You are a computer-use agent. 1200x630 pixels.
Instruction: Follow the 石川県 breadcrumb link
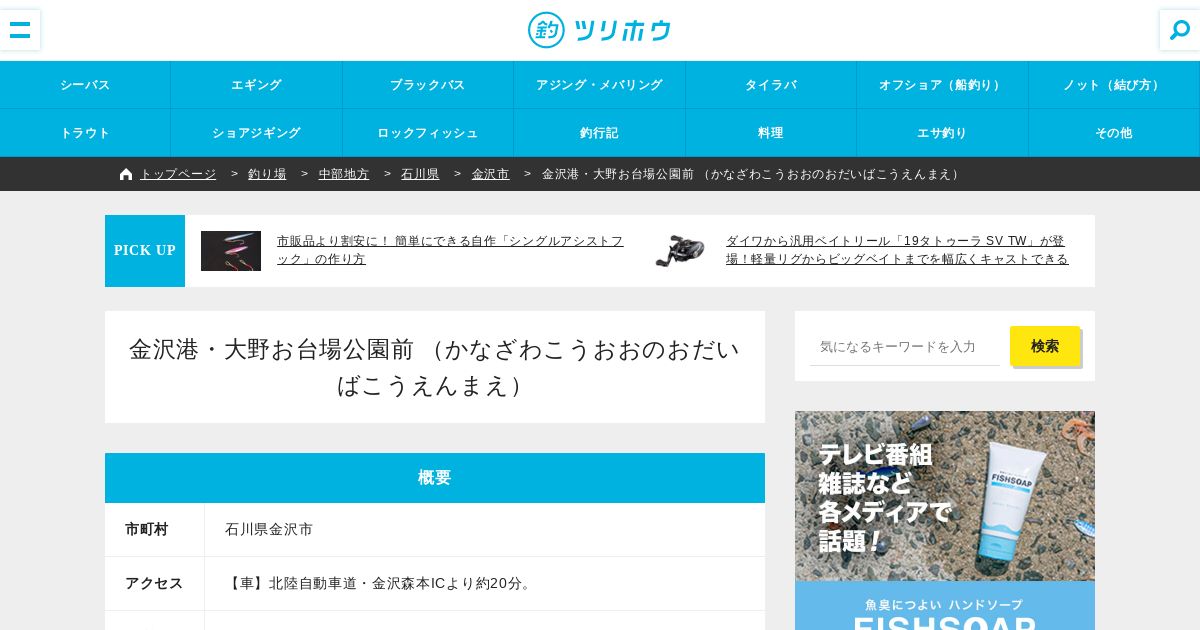420,174
